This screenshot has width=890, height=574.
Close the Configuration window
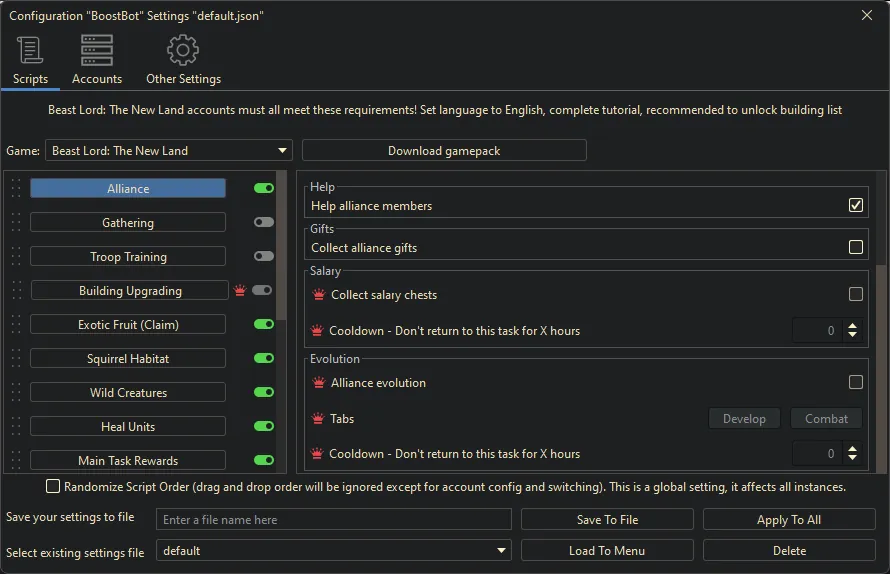tap(867, 15)
